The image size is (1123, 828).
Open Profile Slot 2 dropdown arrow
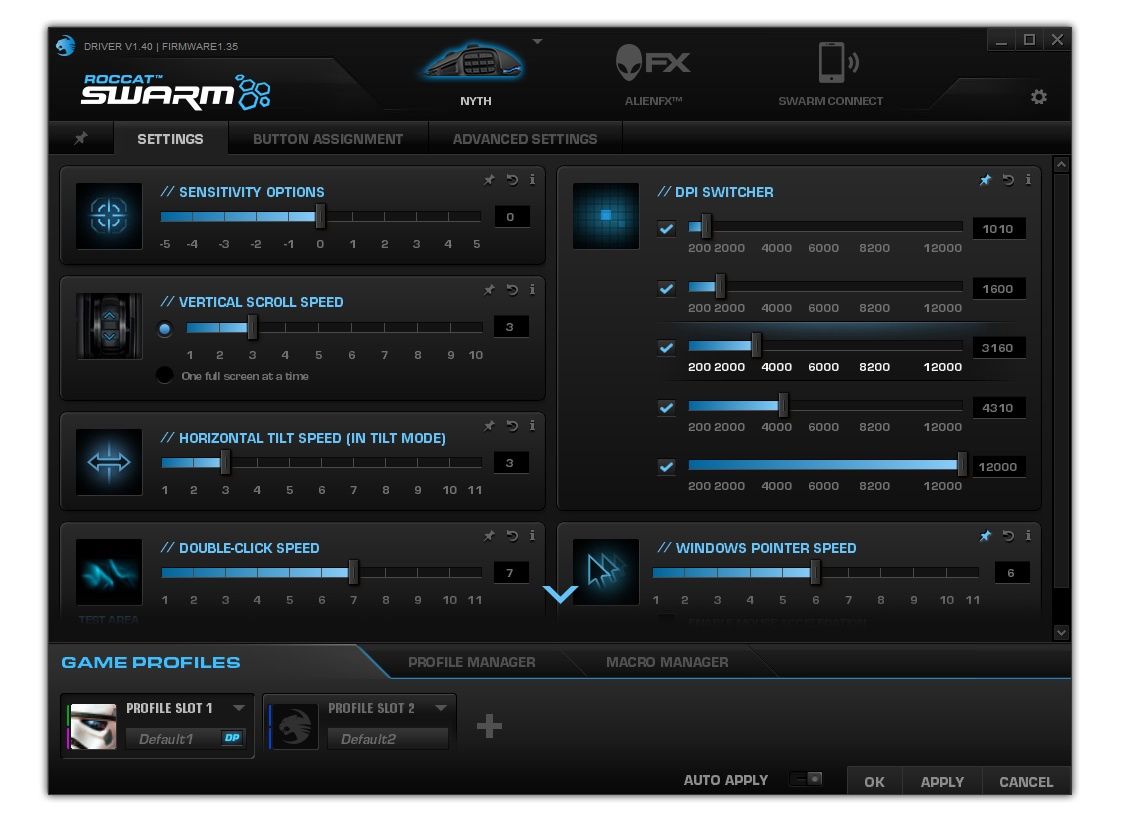pyautogui.click(x=440, y=708)
